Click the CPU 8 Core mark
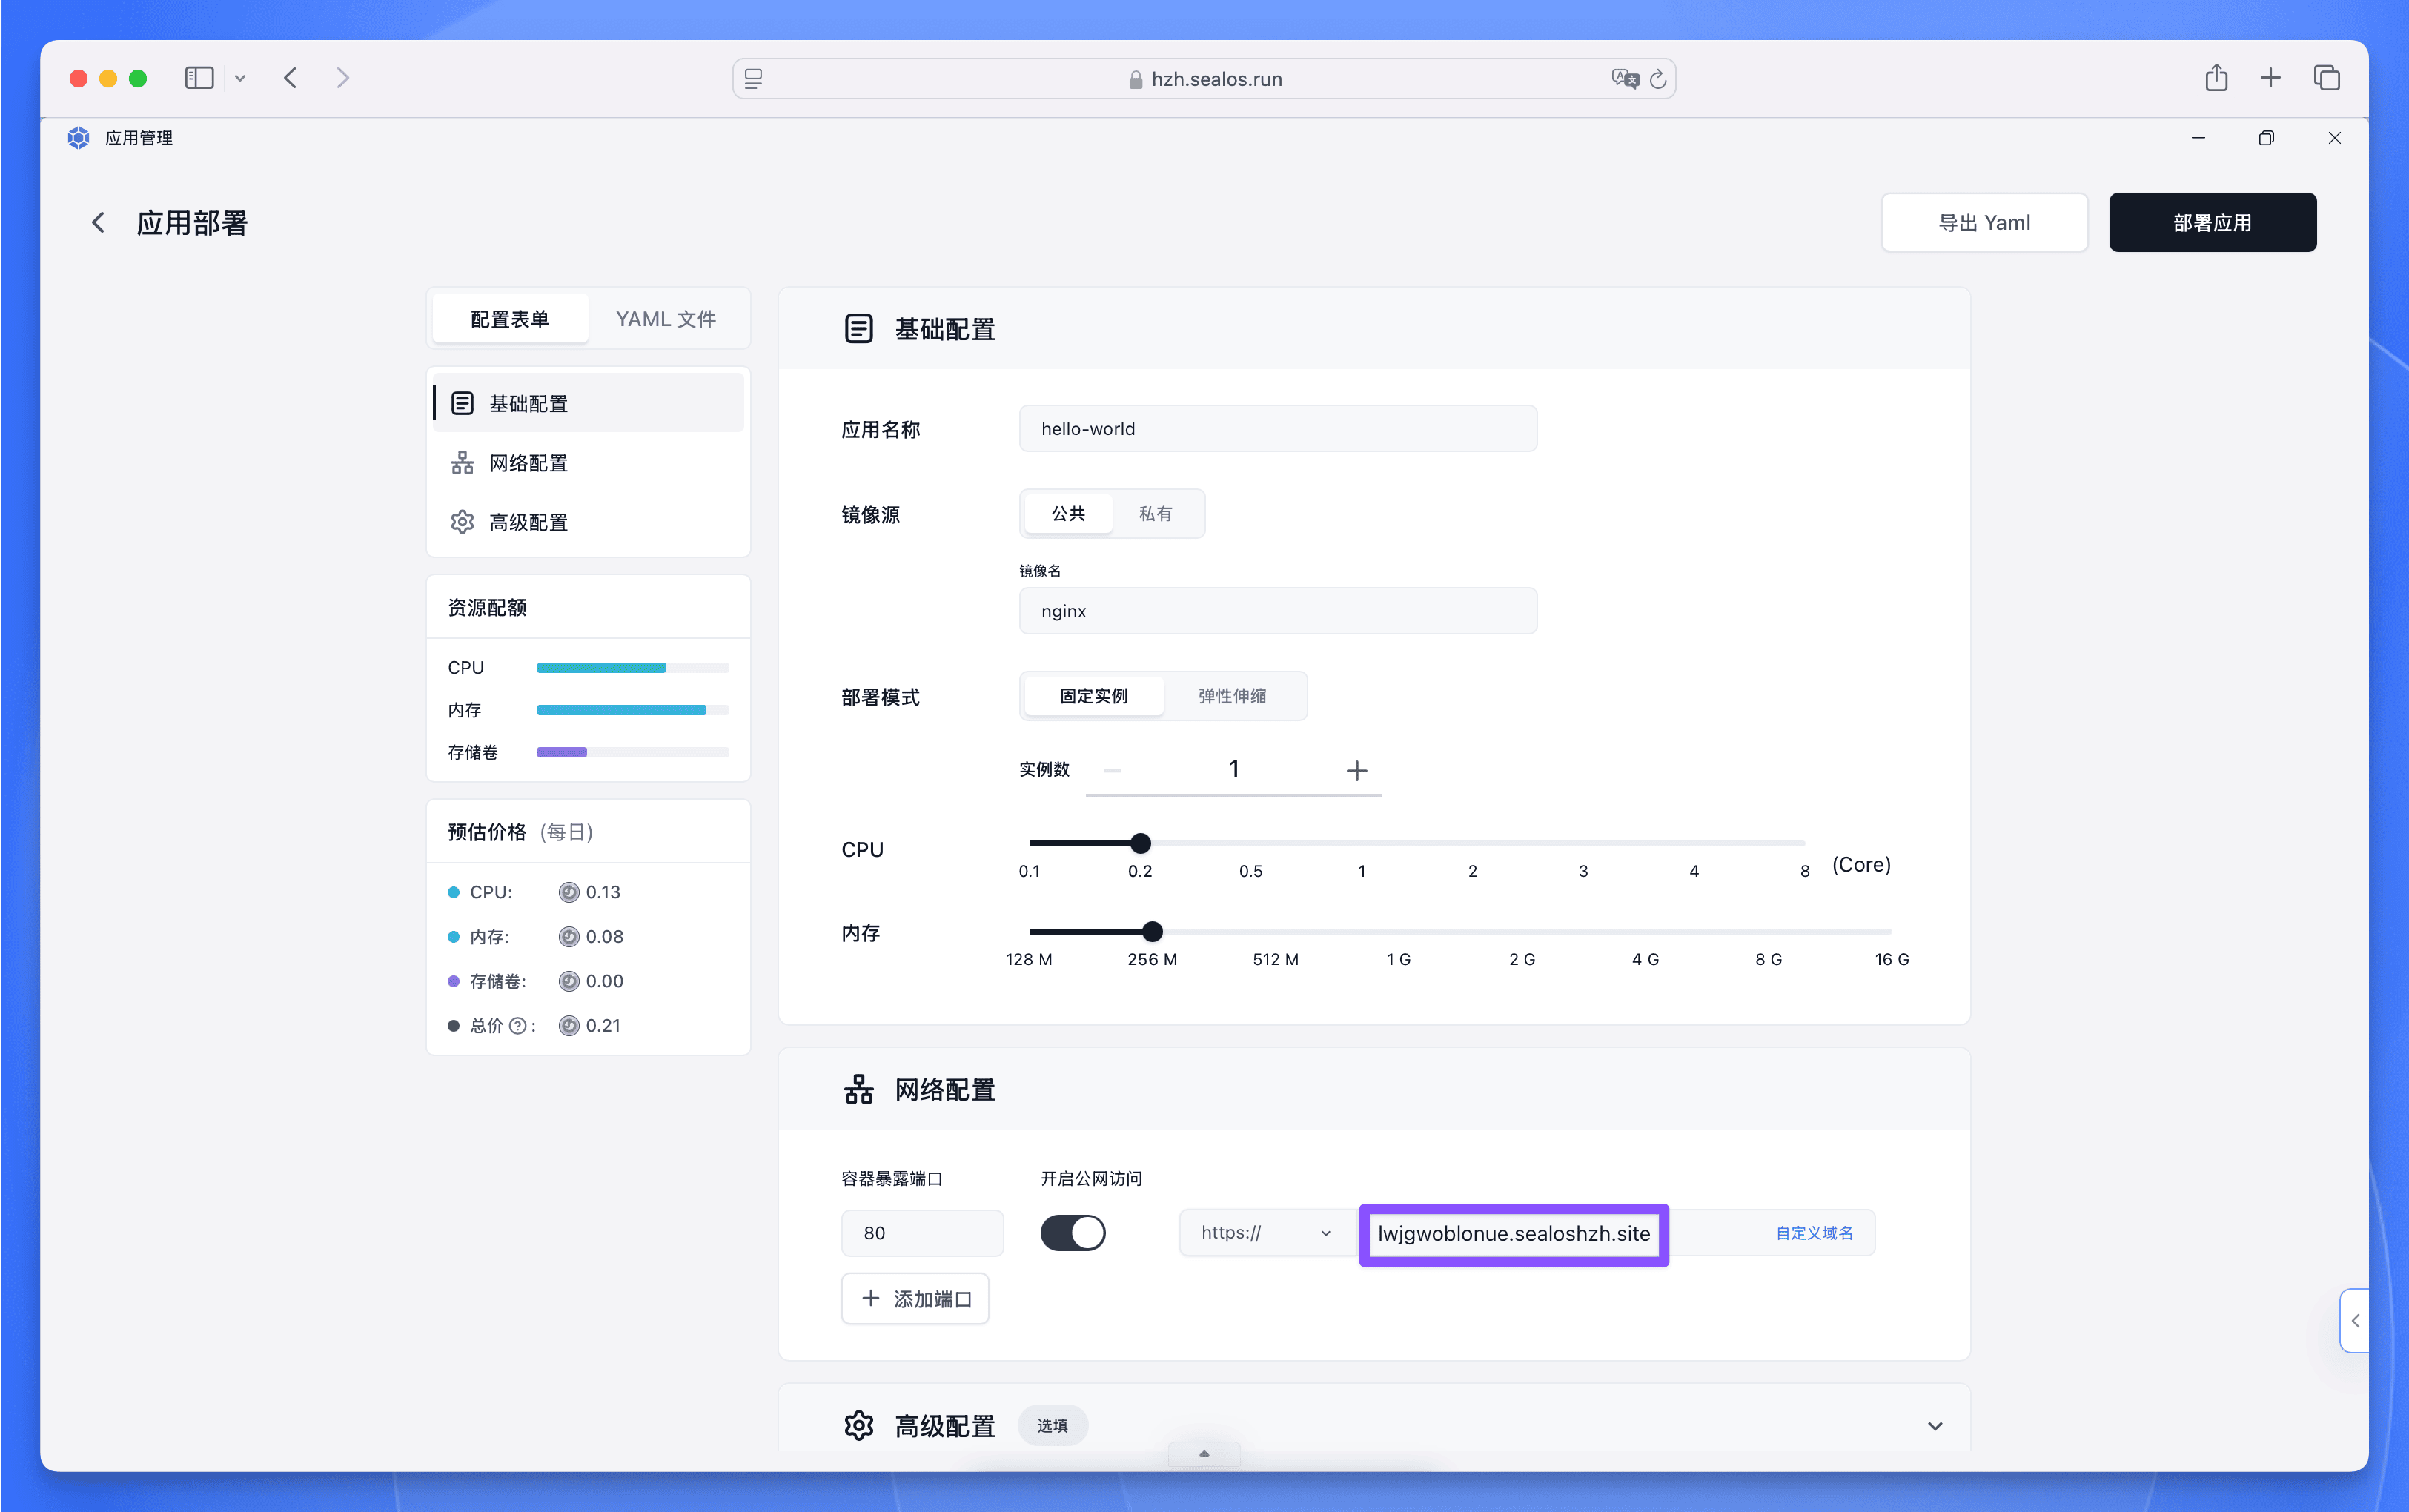This screenshot has width=2409, height=1512. pyautogui.click(x=1805, y=871)
